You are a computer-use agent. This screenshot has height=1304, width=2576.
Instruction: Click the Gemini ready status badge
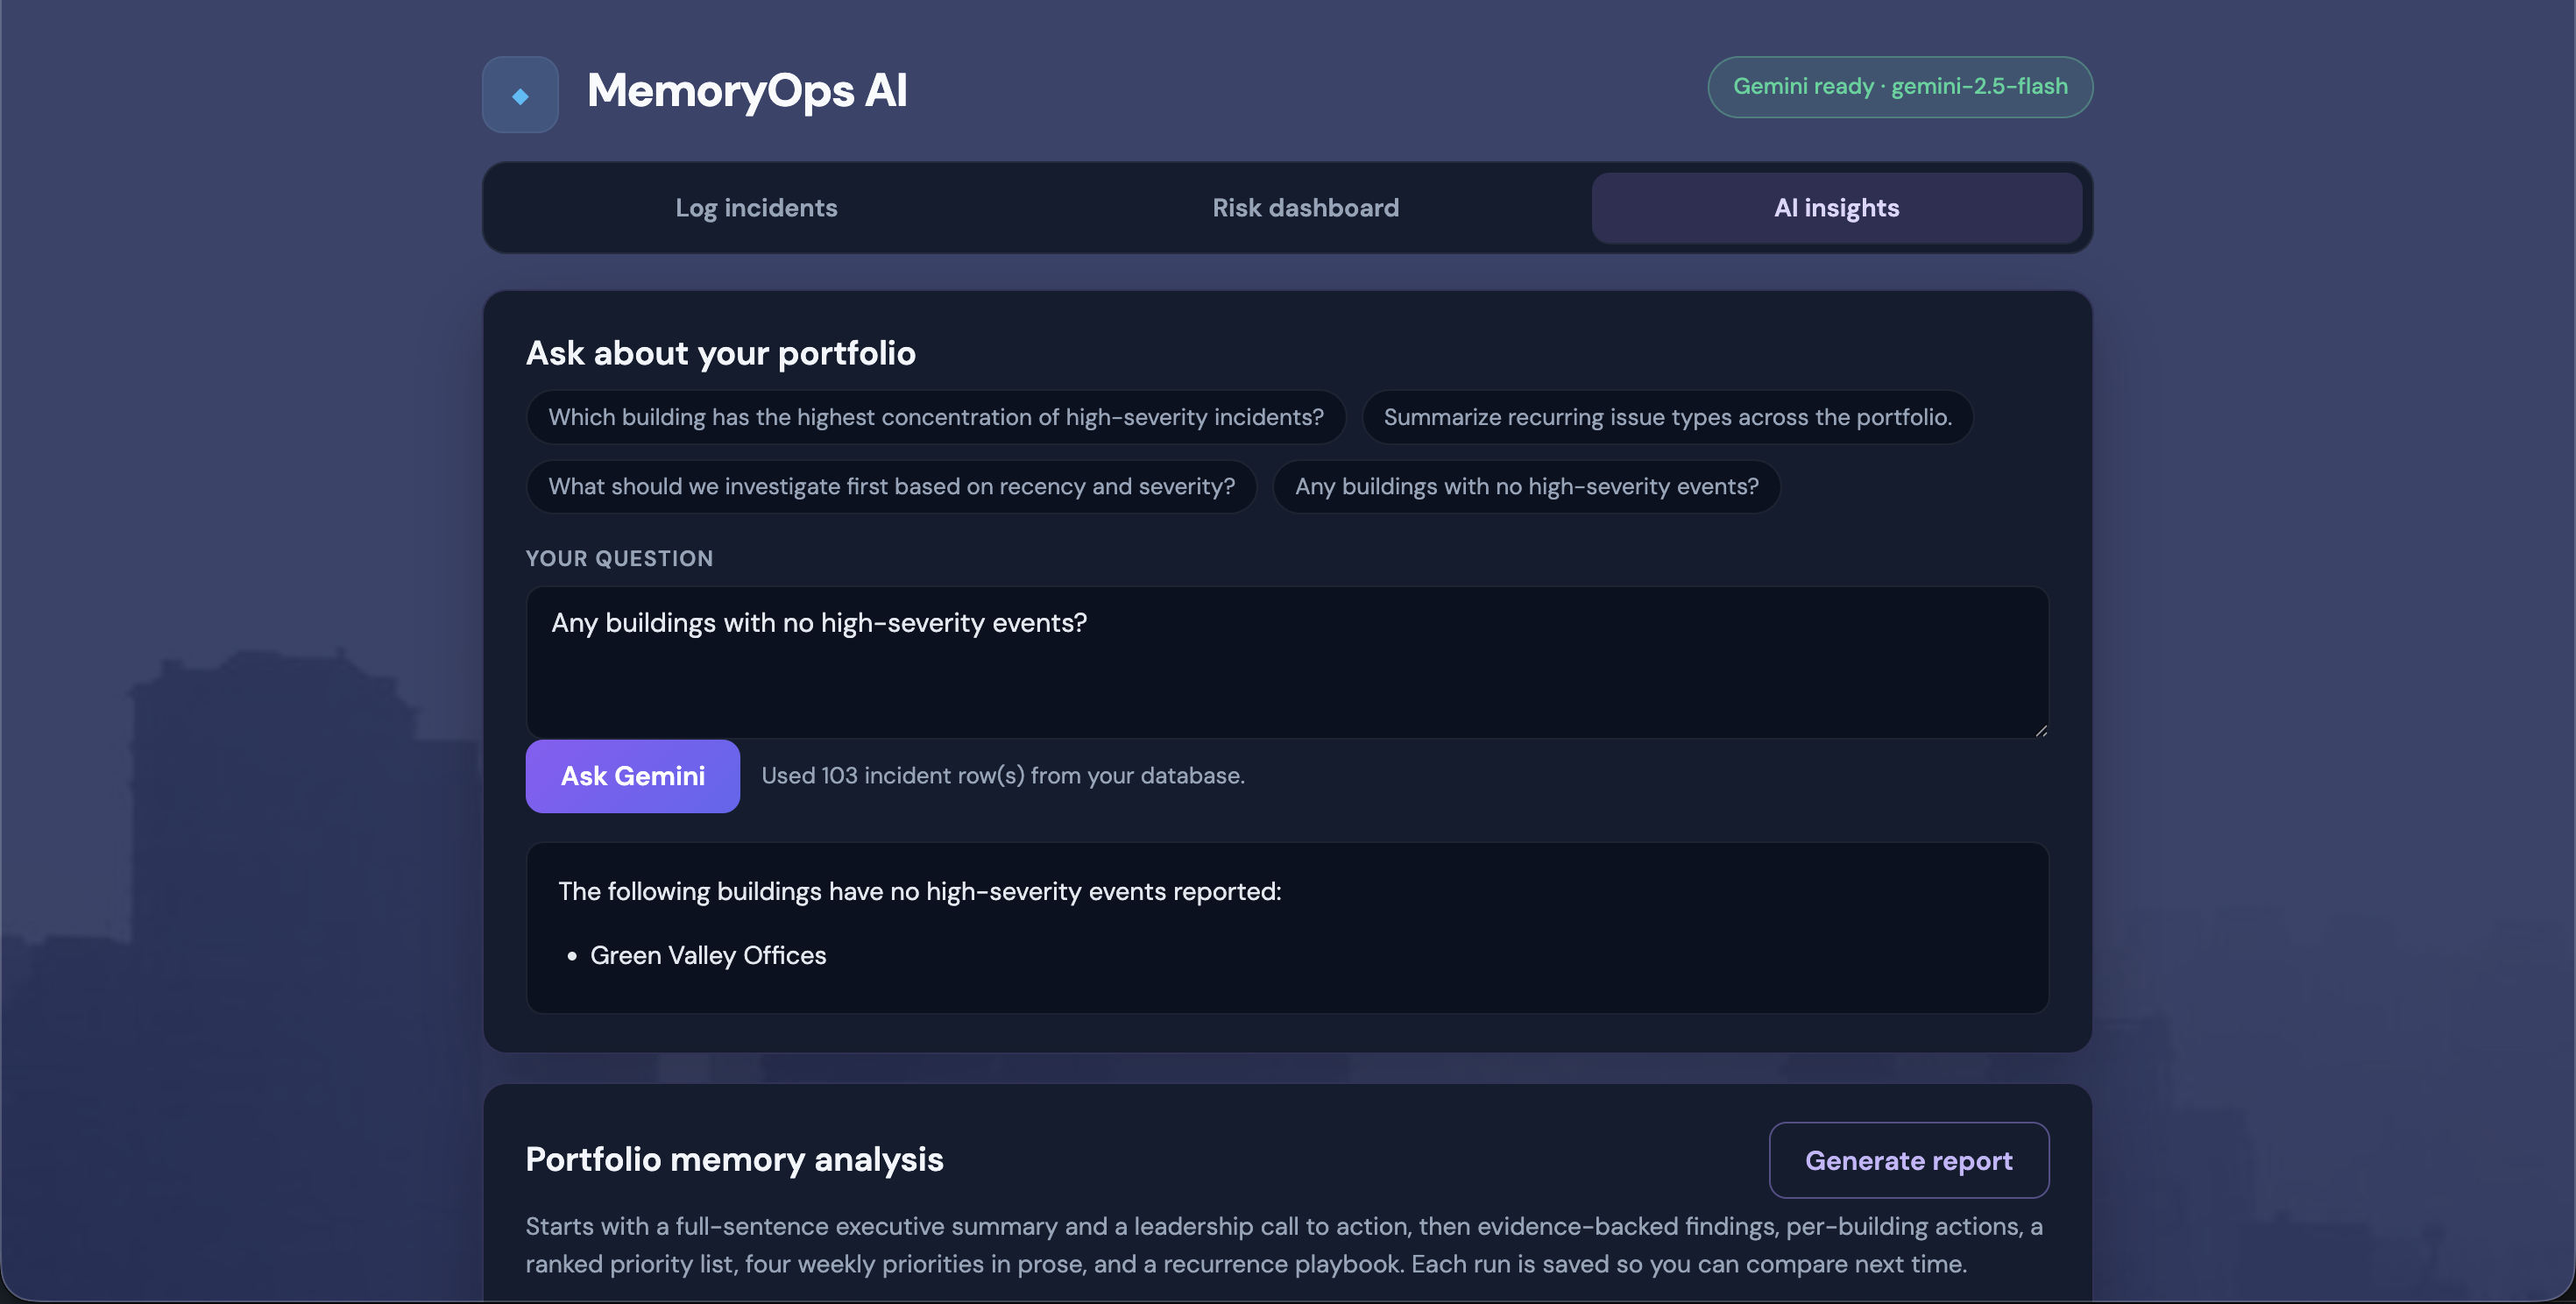pos(1899,87)
